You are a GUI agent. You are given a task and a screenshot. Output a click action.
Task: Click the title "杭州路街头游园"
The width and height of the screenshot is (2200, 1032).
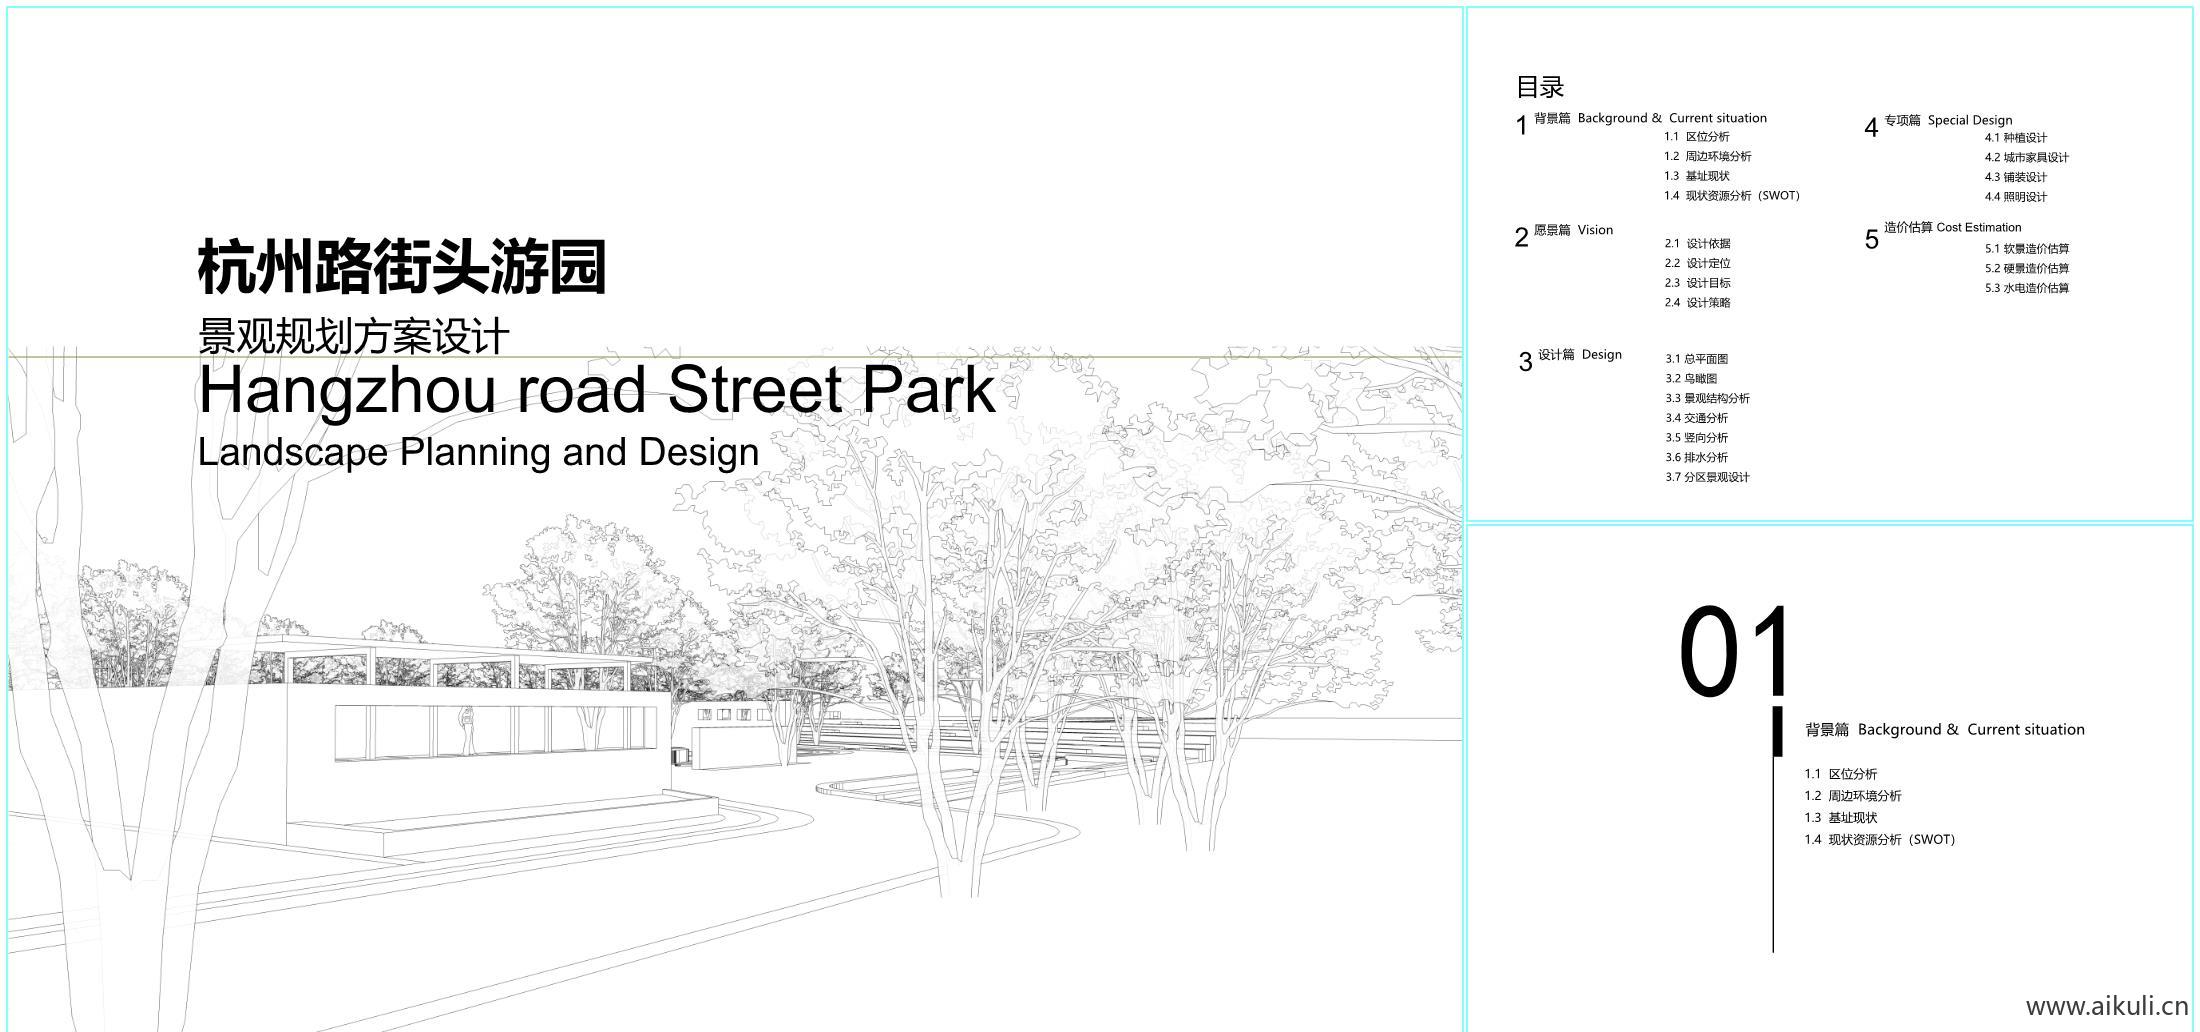[402, 267]
